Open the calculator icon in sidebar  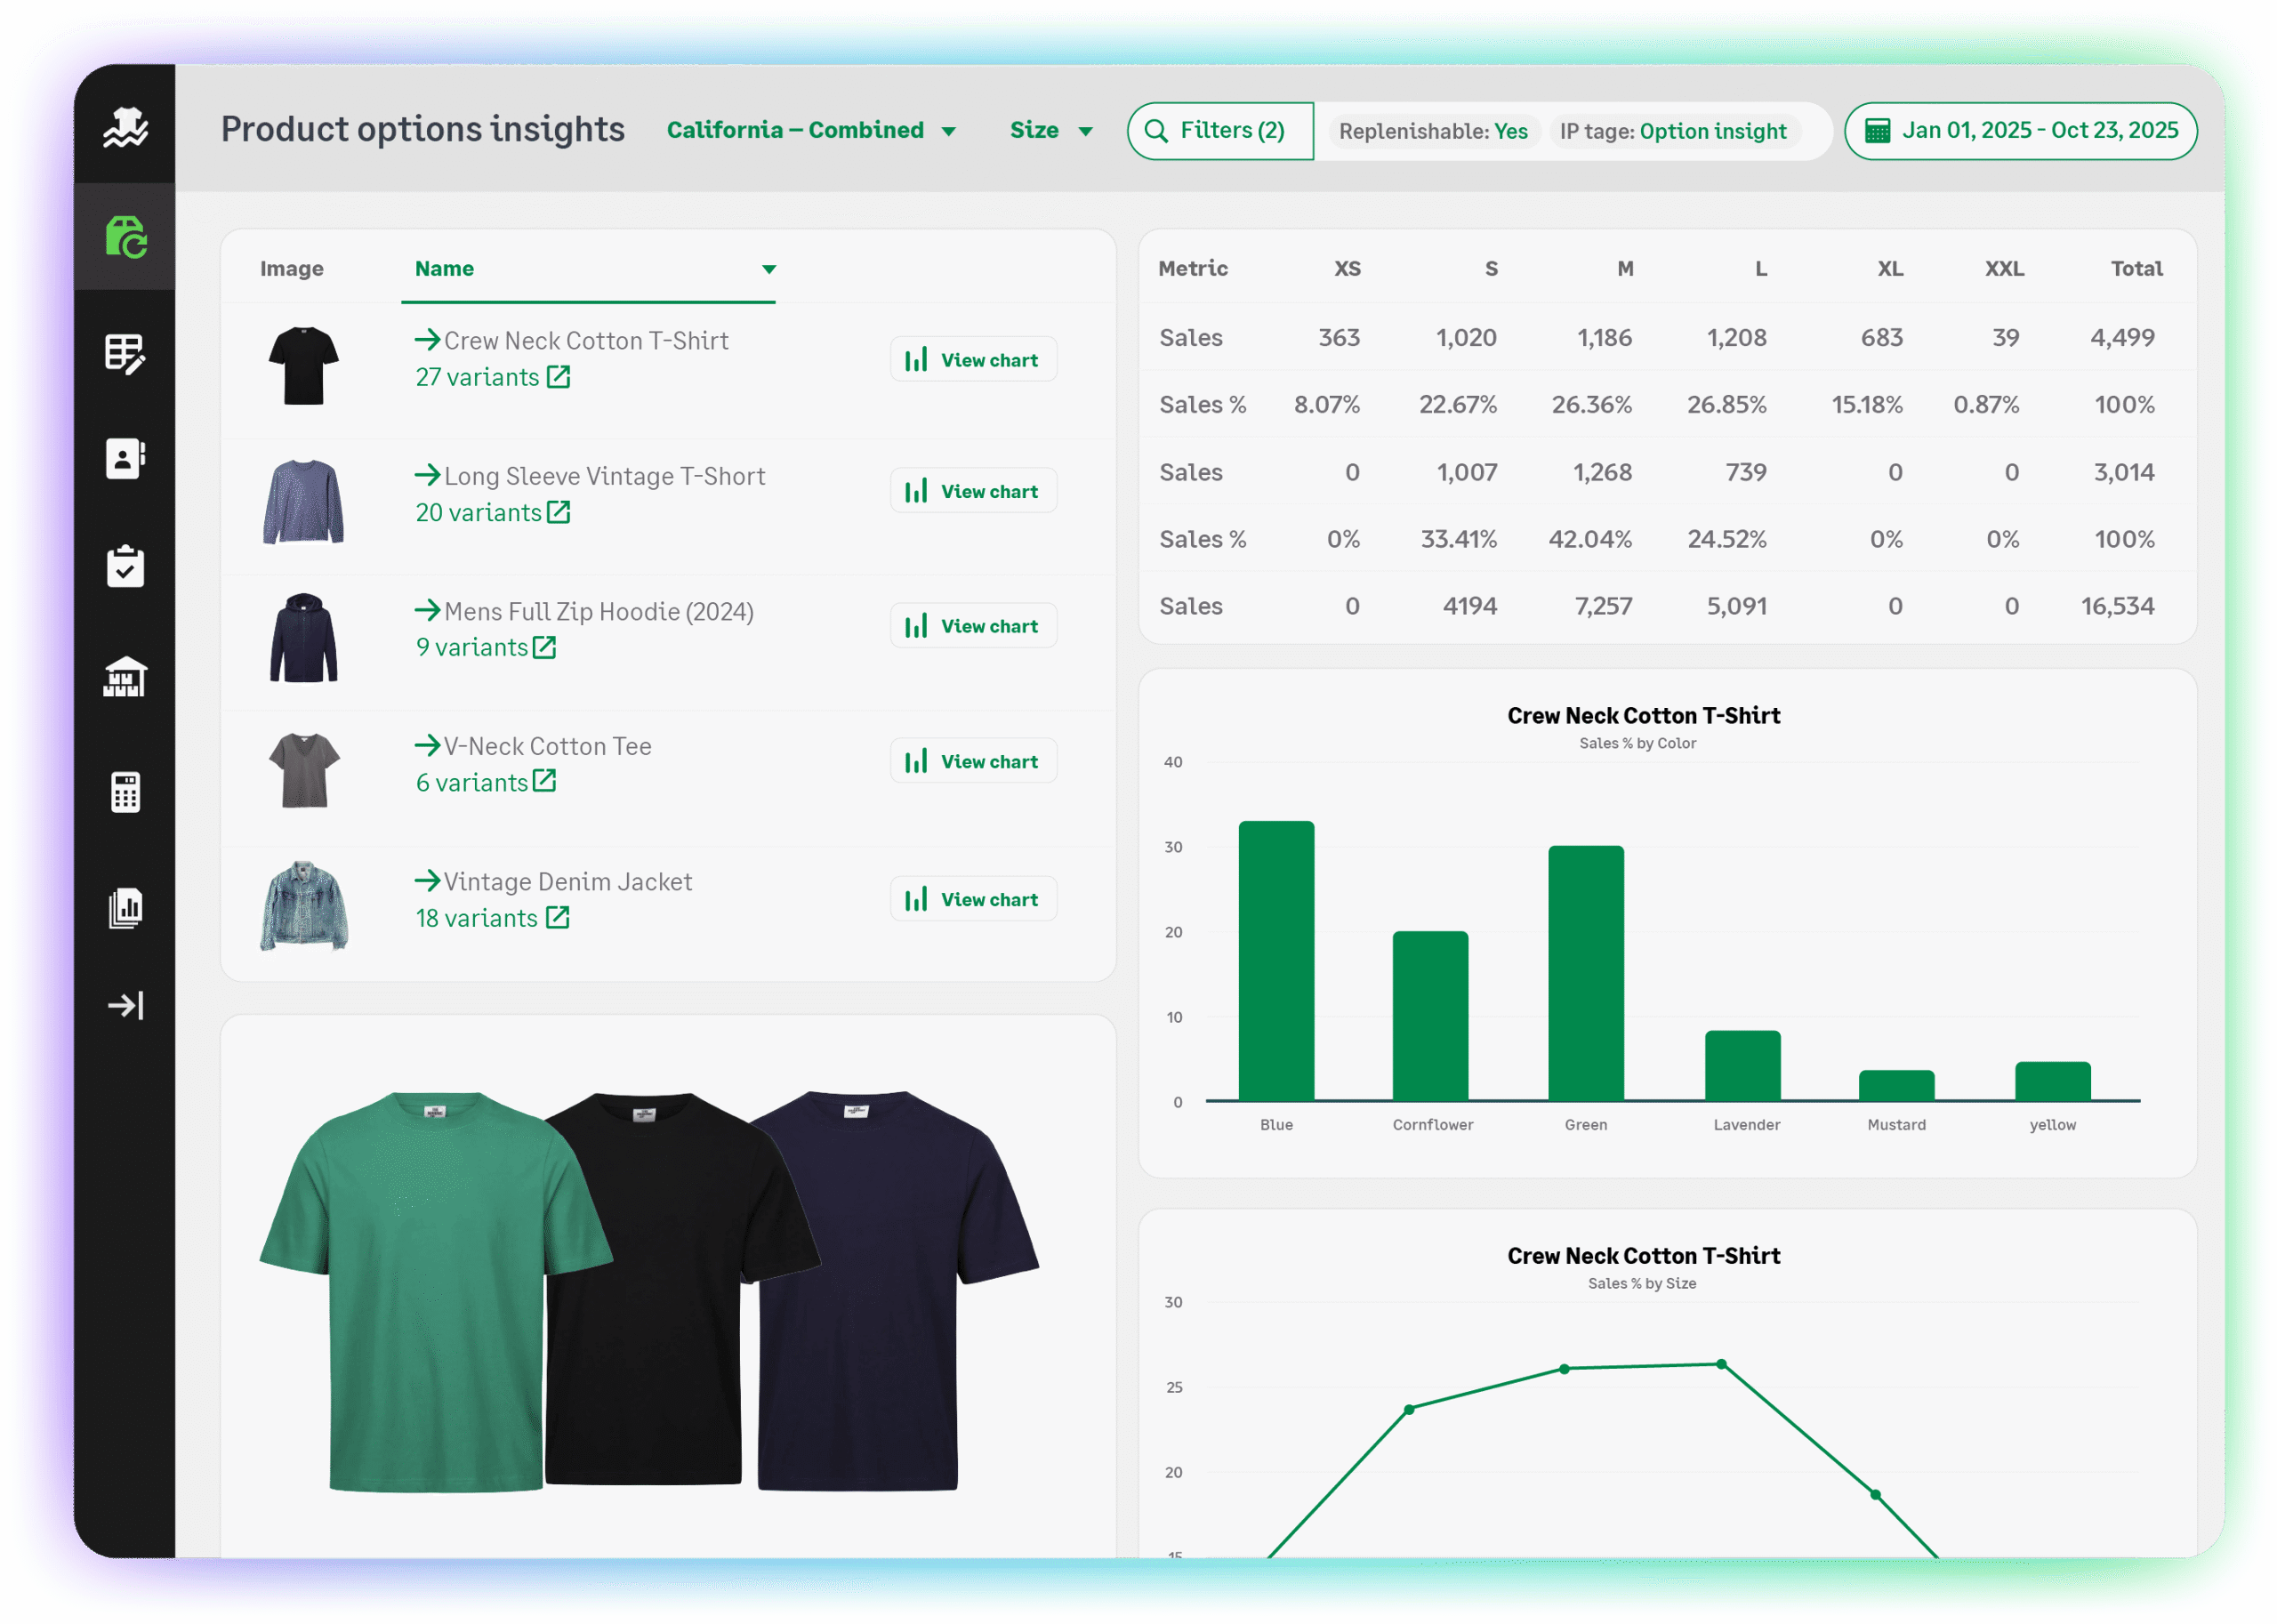[x=125, y=792]
